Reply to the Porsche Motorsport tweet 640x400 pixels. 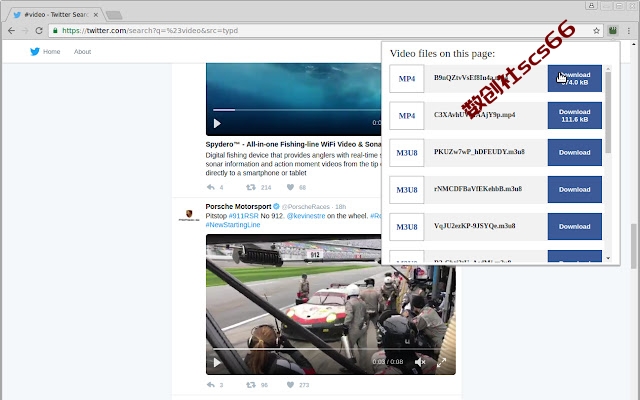(211, 384)
